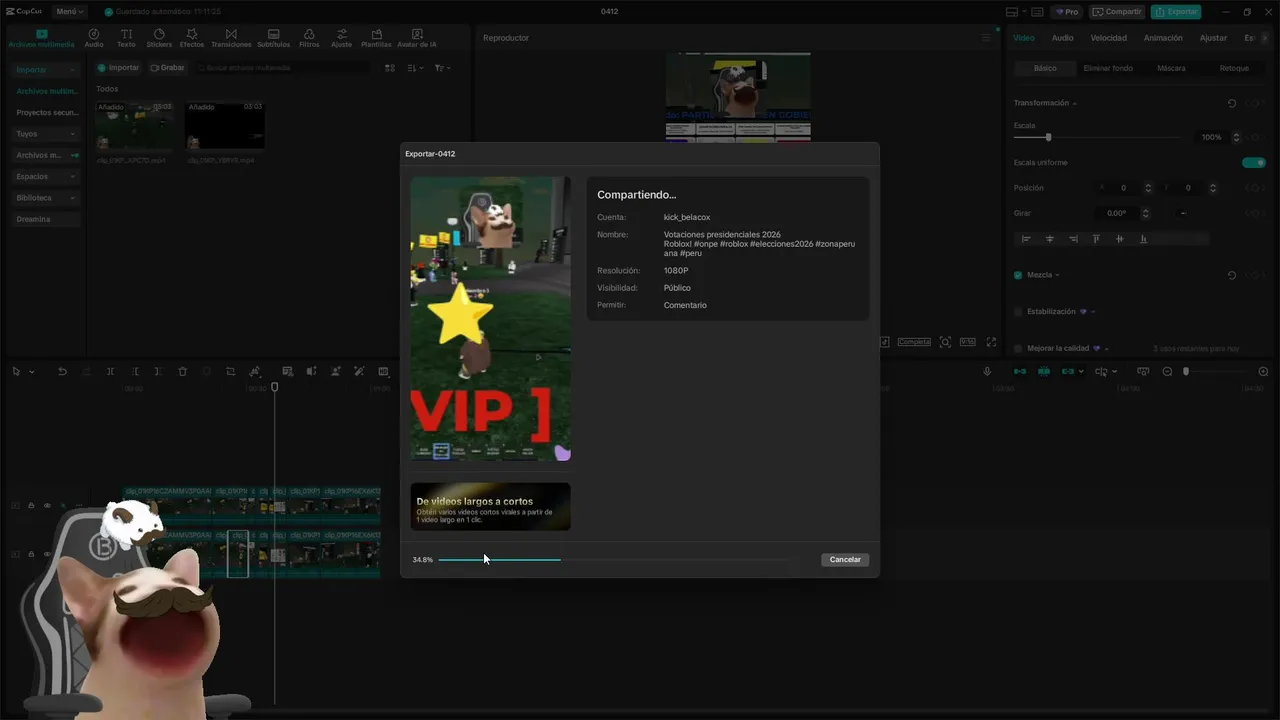This screenshot has height=720, width=1280.
Task: Open the Filtros panel
Action: 309,38
